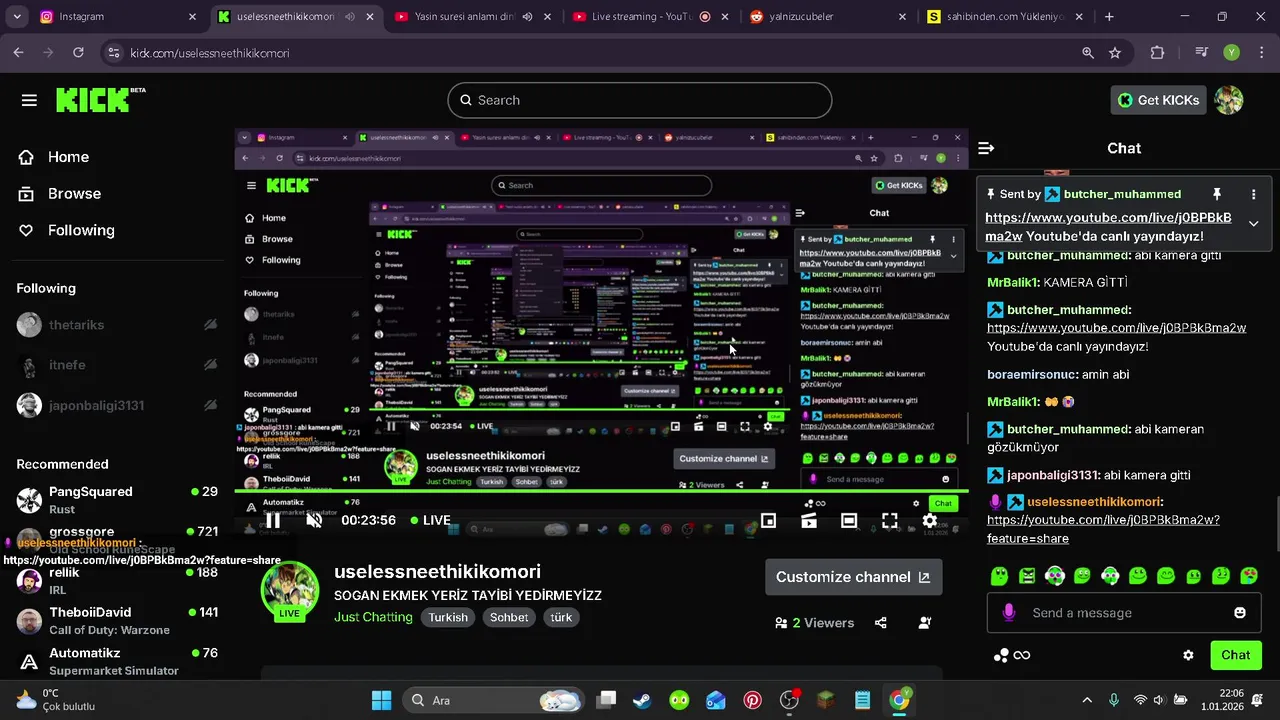This screenshot has width=1280, height=720.
Task: Open Browse in the sidebar
Action: pos(60,194)
